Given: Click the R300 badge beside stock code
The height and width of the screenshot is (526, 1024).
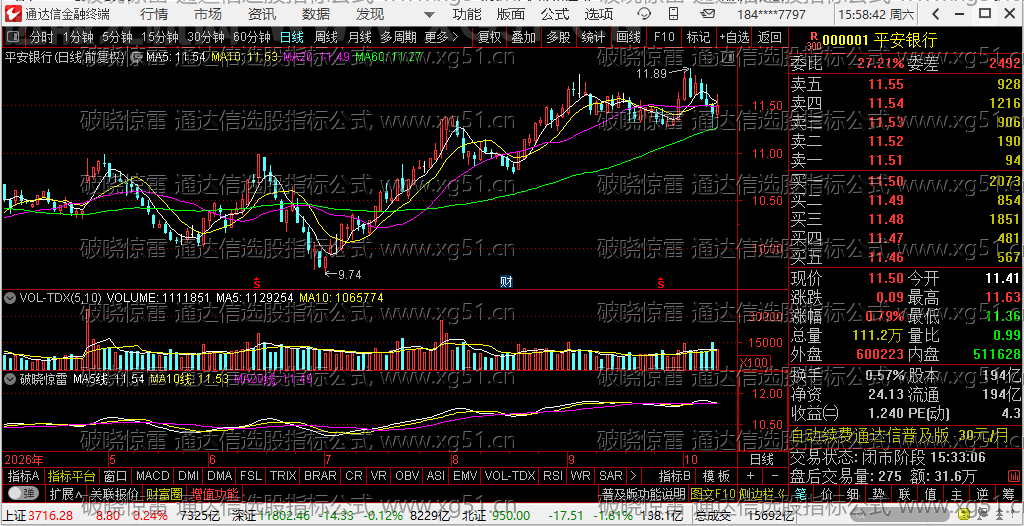Looking at the screenshot, I should click(x=813, y=41).
